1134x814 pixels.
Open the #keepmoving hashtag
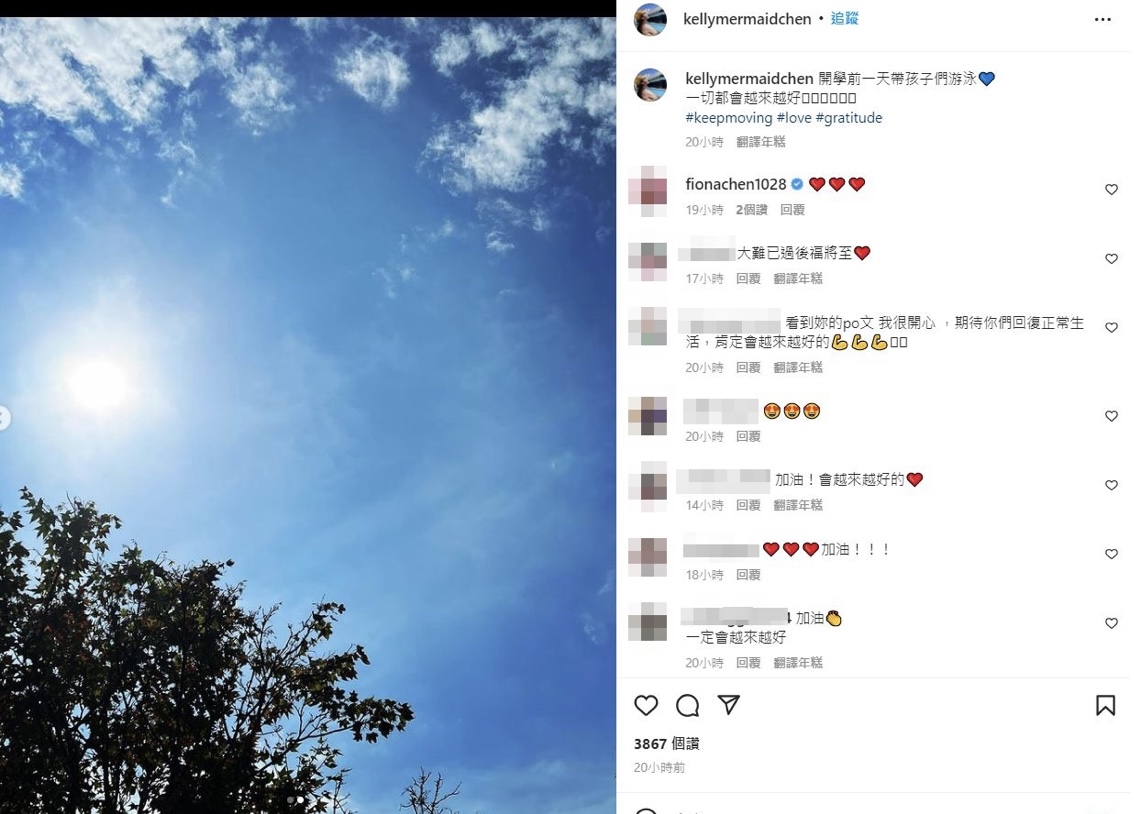pos(728,118)
